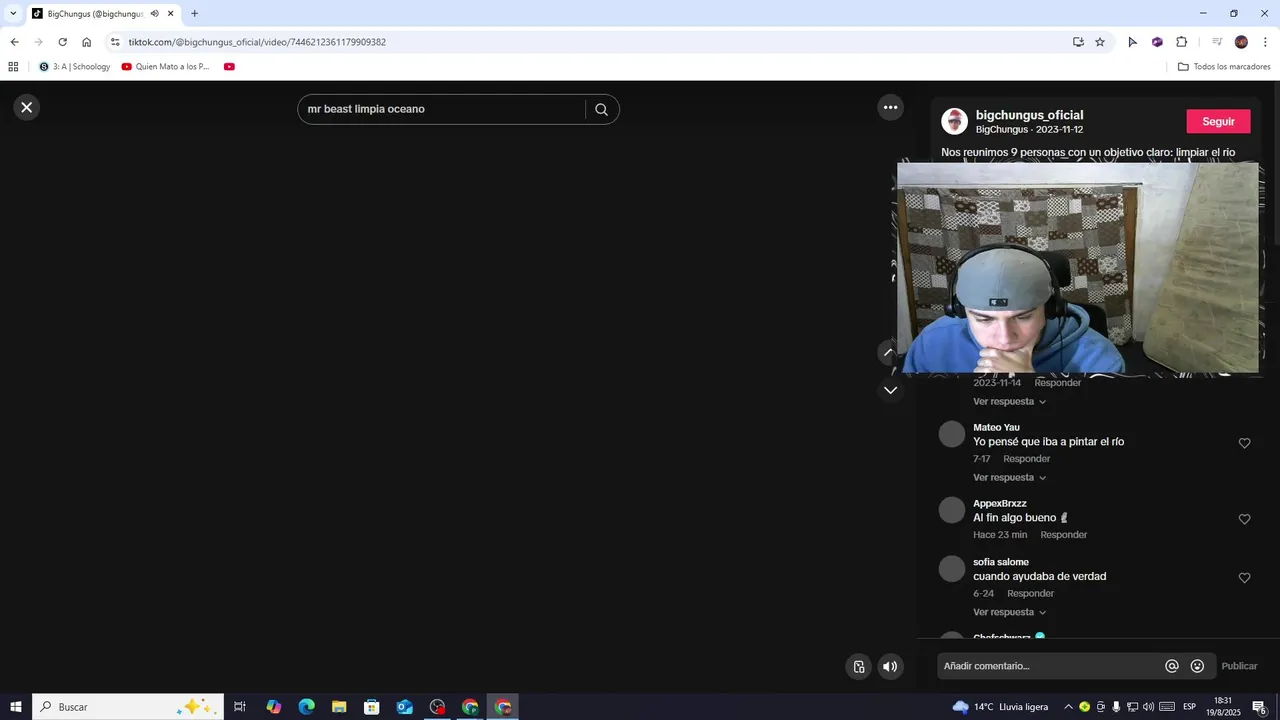Select the BigChungus TikTok tab
This screenshot has height=720, width=1280.
point(96,13)
